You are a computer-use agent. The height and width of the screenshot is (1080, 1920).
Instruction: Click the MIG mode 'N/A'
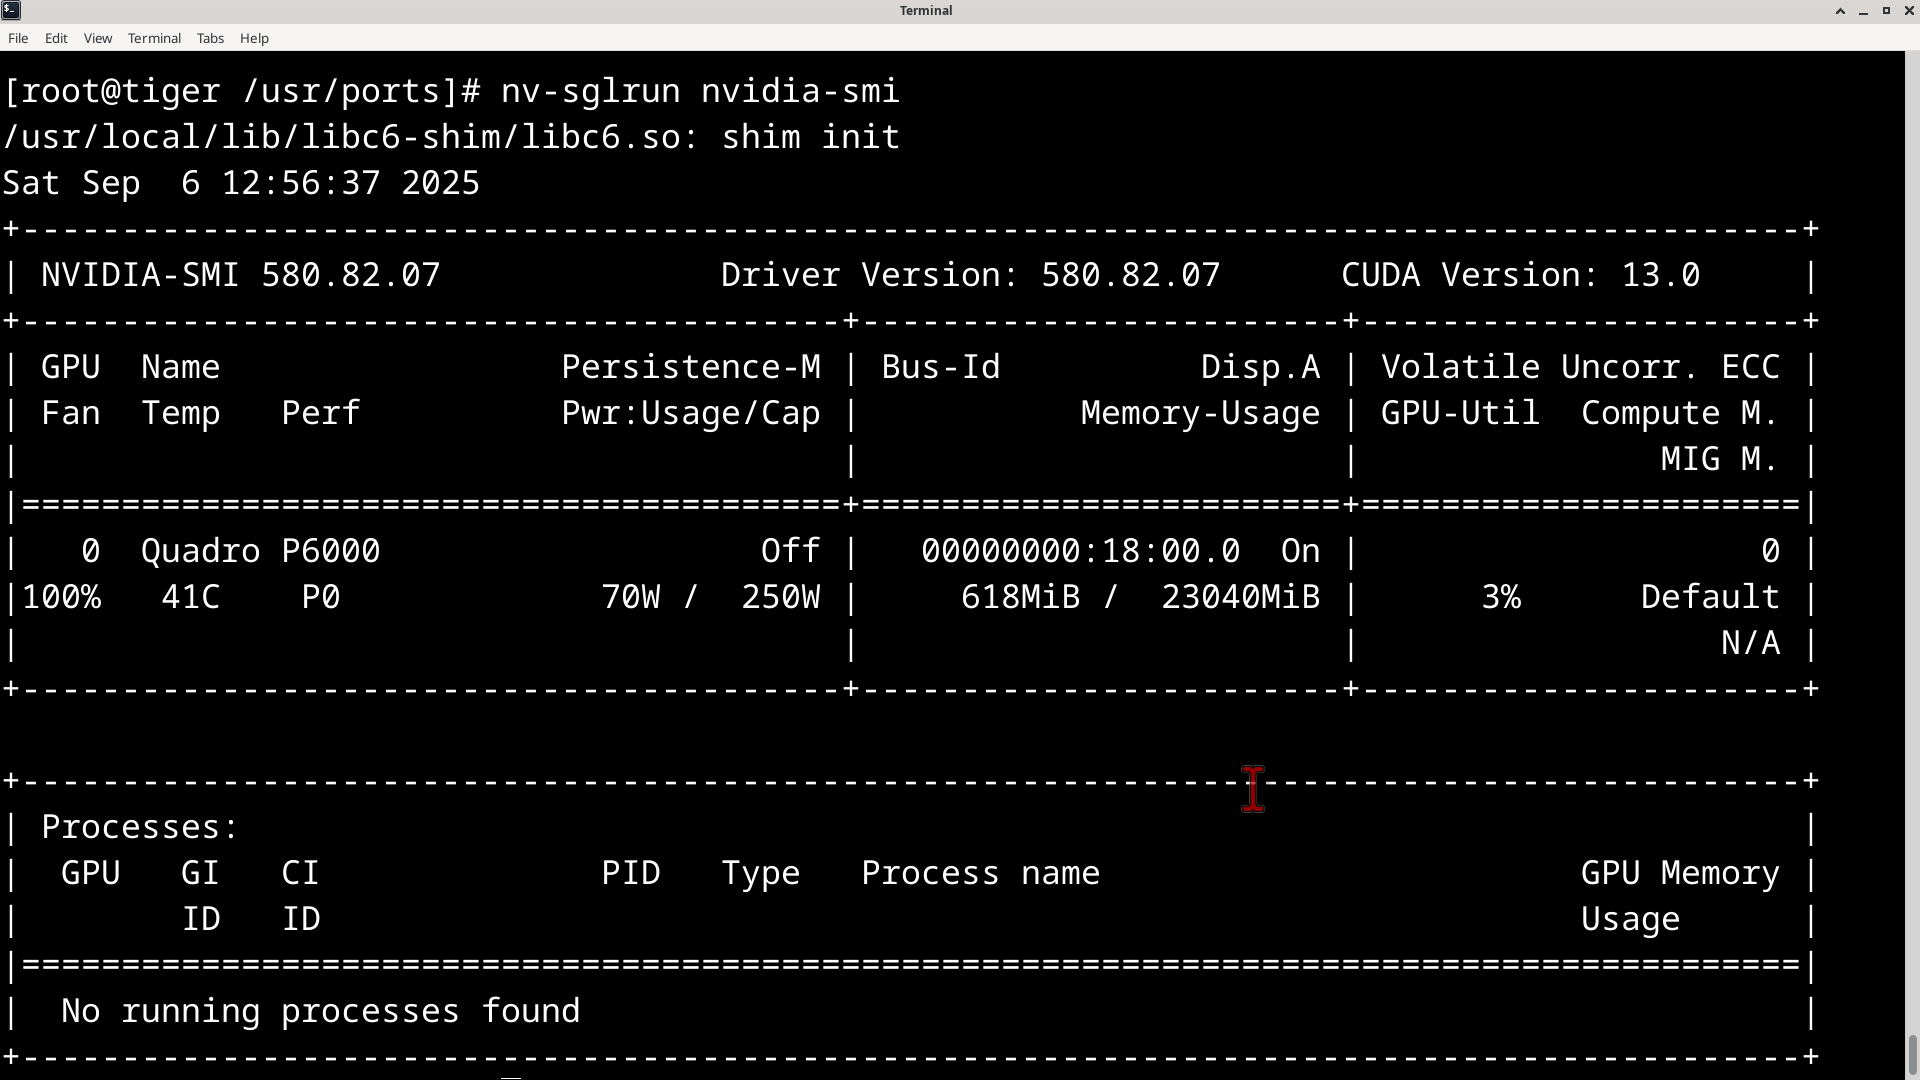[x=1750, y=643]
